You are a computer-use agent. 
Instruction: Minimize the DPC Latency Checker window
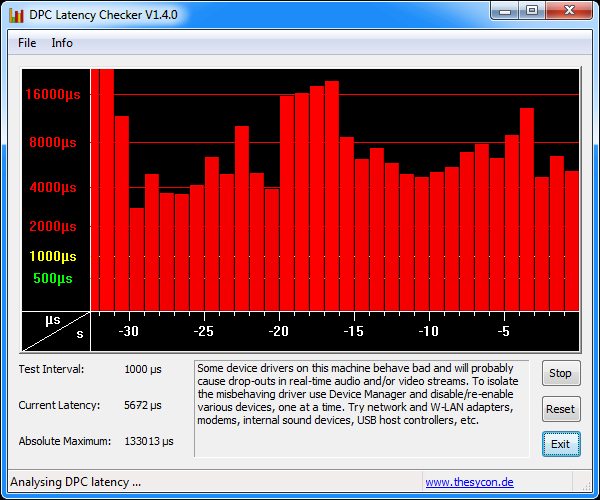coord(505,10)
